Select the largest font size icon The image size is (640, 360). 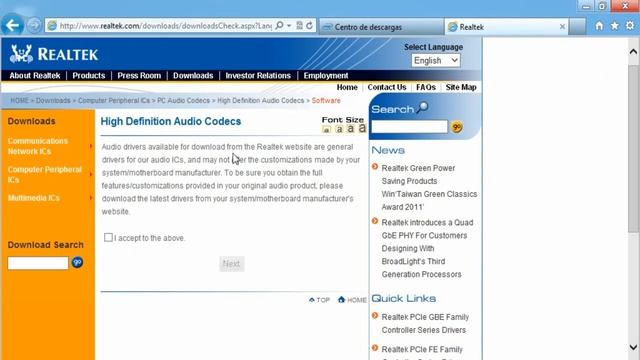pyautogui.click(x=362, y=128)
